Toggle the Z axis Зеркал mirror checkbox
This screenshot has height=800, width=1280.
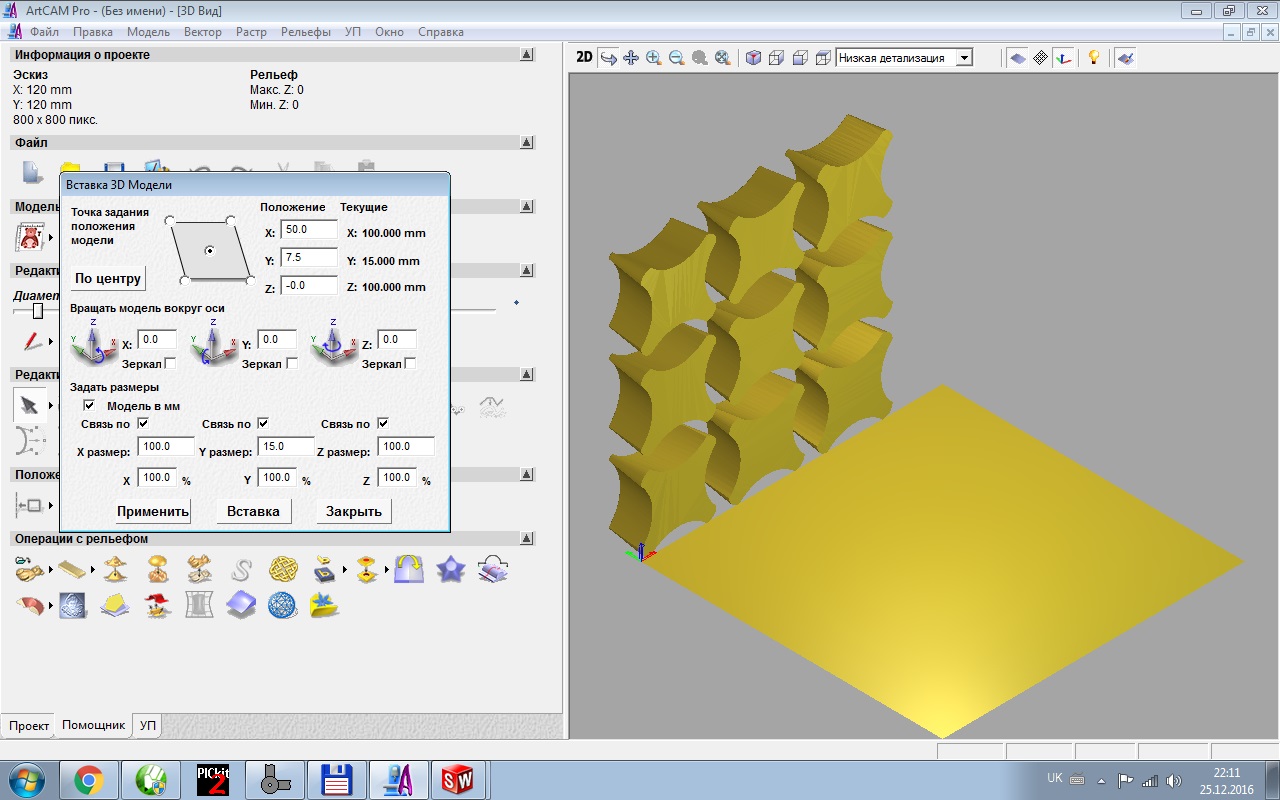(x=410, y=364)
